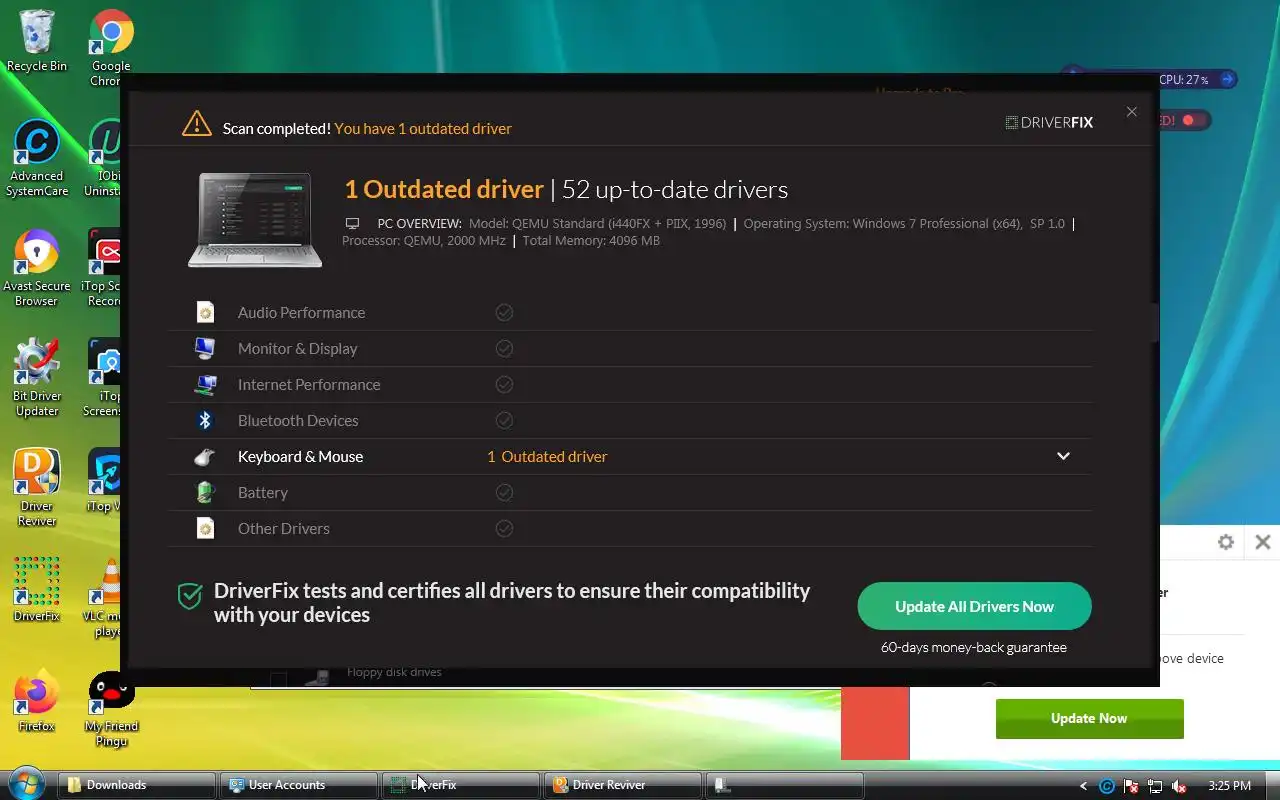Switch to Driver Reviver taskbar item

point(623,785)
